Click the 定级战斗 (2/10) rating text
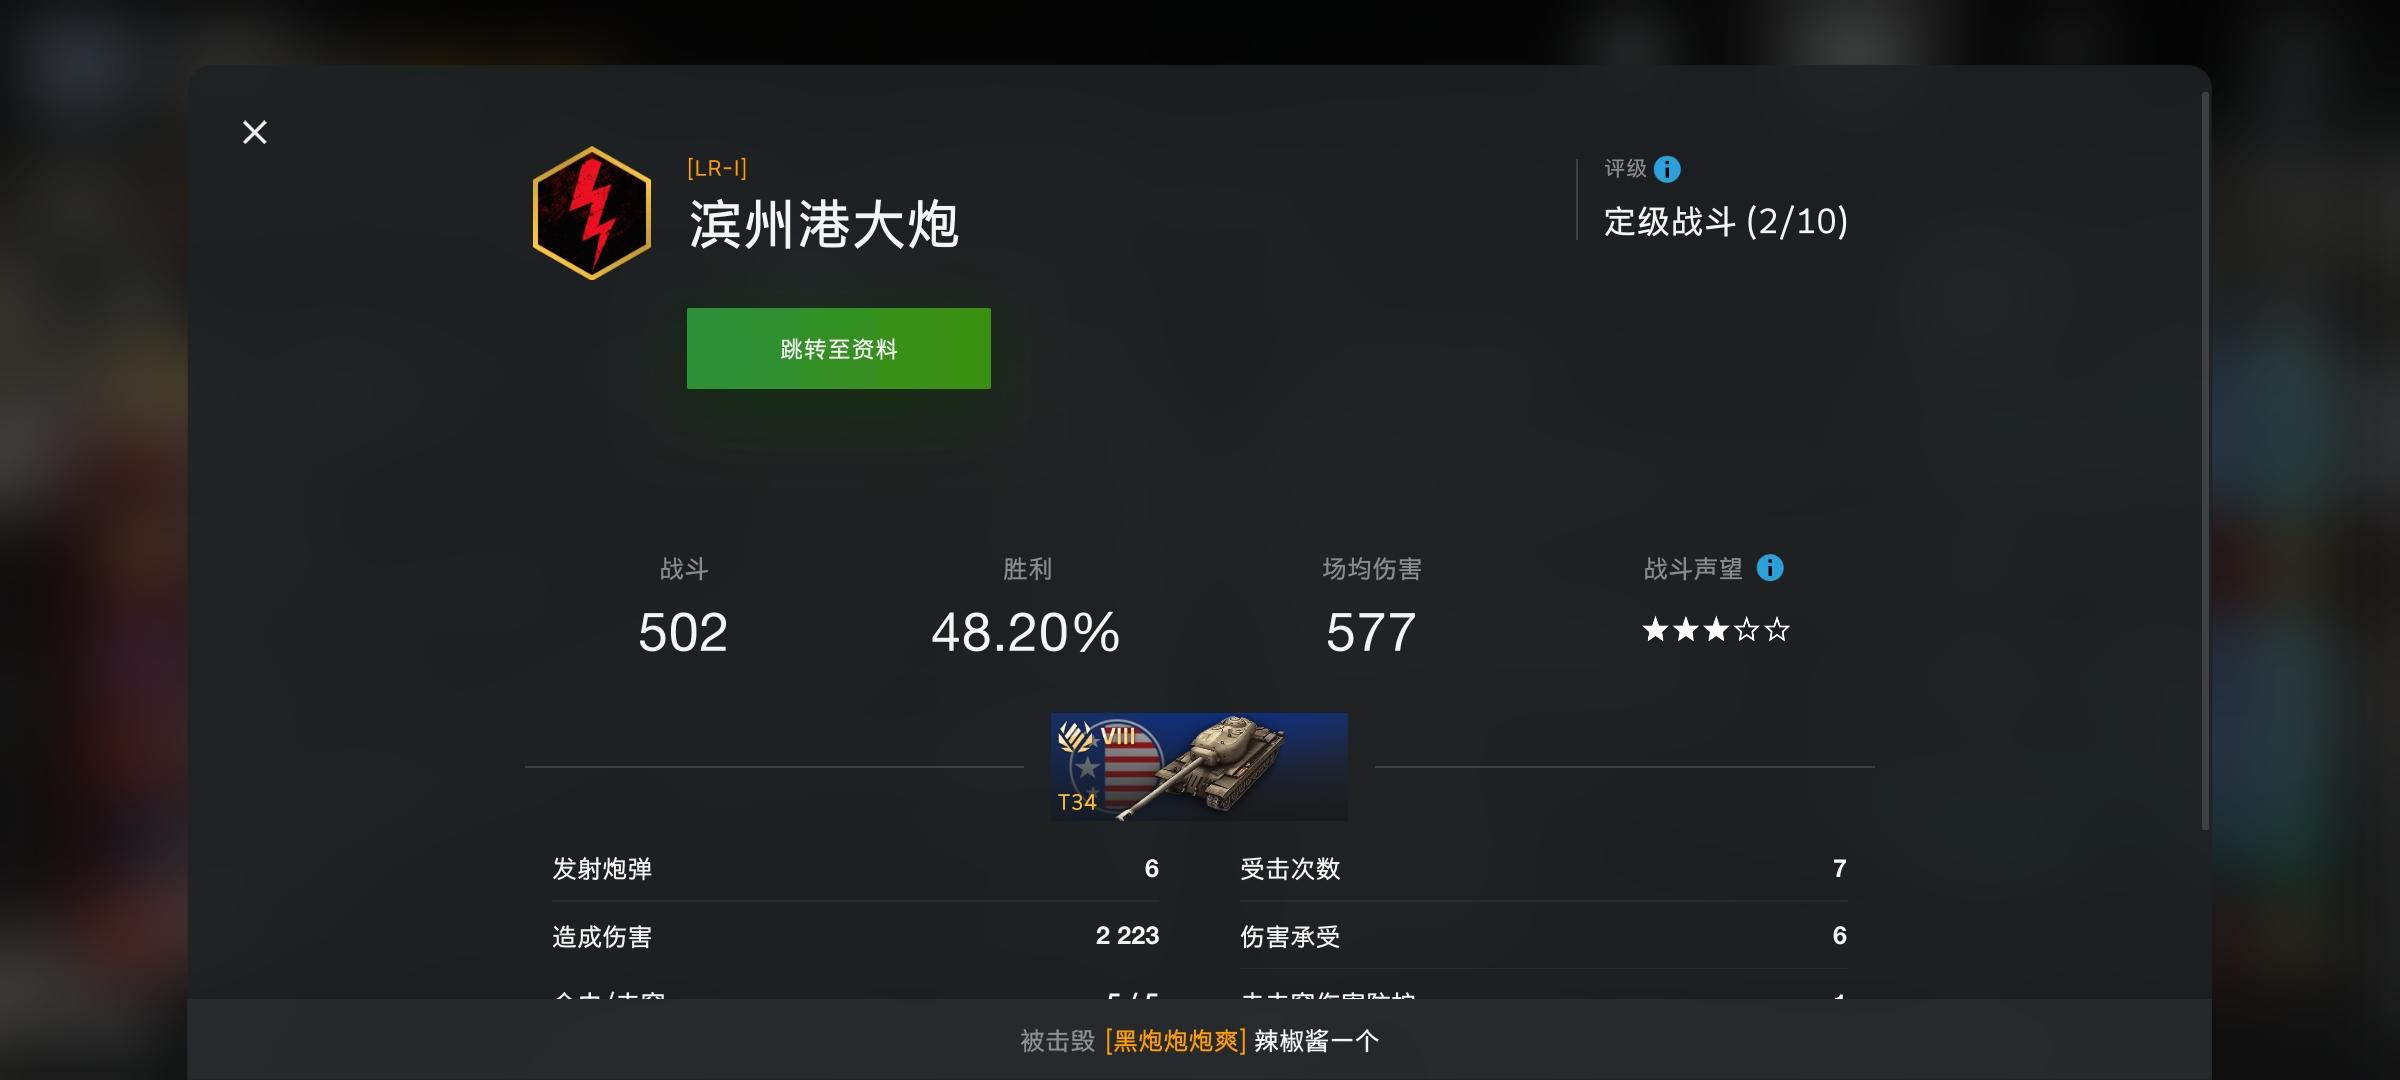The height and width of the screenshot is (1080, 2400). tap(1726, 221)
